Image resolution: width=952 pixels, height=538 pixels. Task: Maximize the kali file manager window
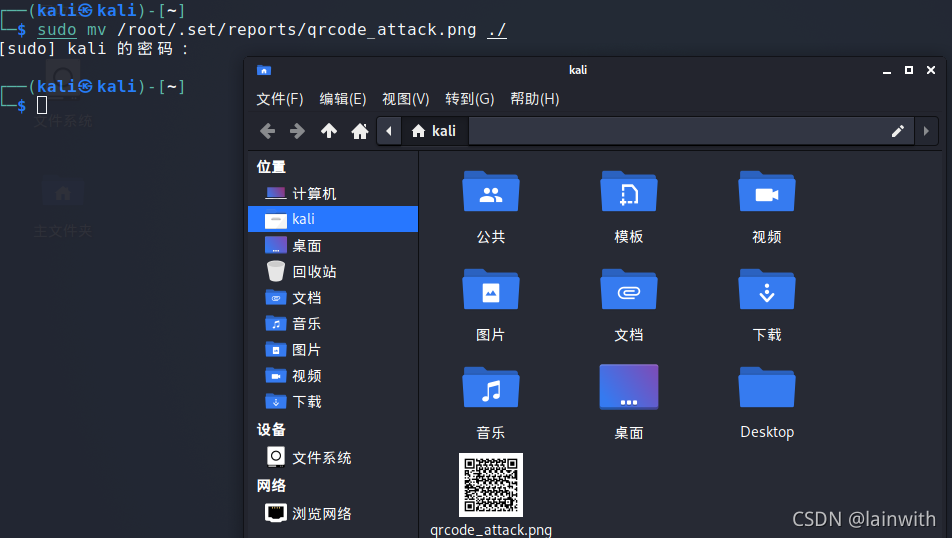pos(909,70)
